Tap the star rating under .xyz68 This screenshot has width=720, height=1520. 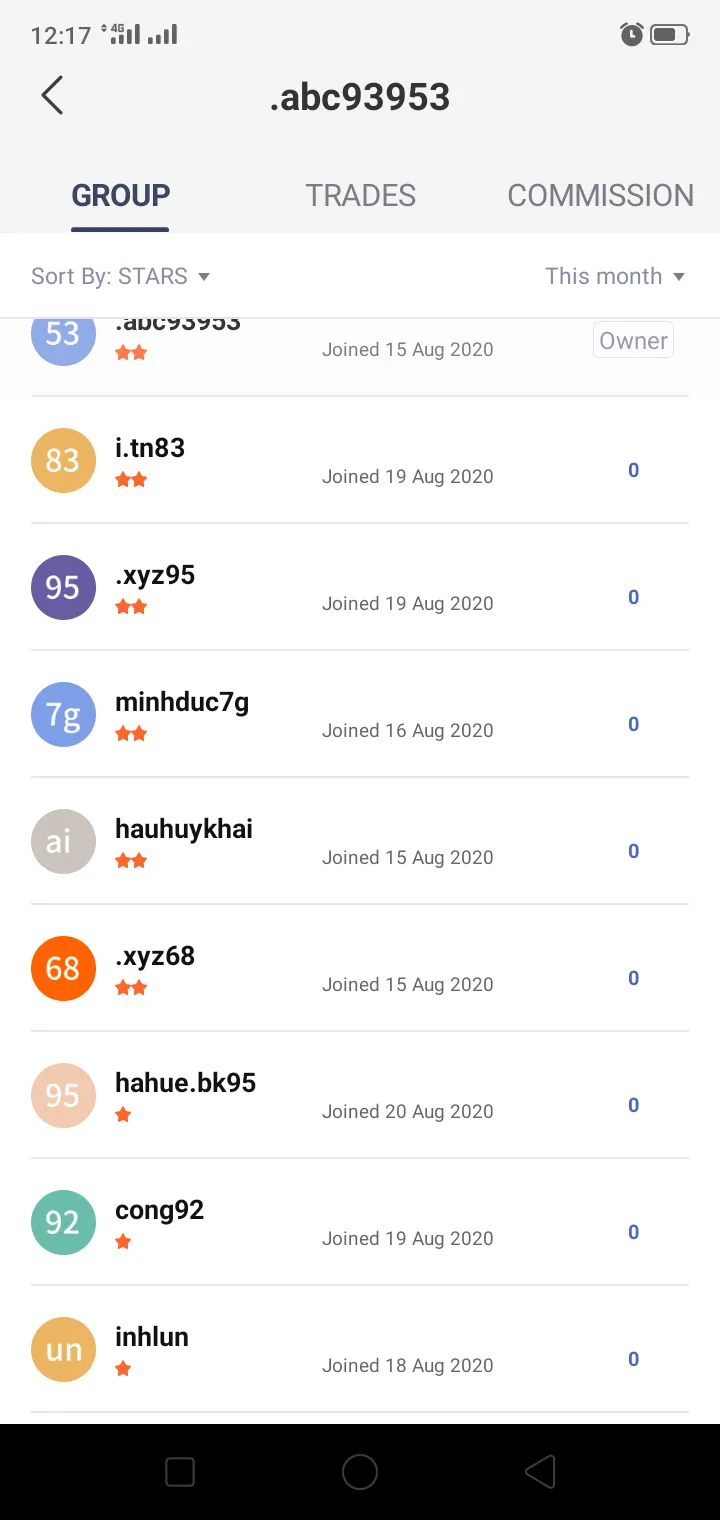point(131,988)
